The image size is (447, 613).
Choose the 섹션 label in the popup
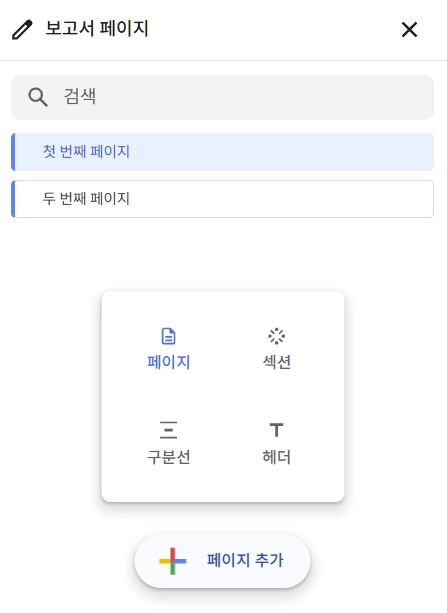click(276, 362)
